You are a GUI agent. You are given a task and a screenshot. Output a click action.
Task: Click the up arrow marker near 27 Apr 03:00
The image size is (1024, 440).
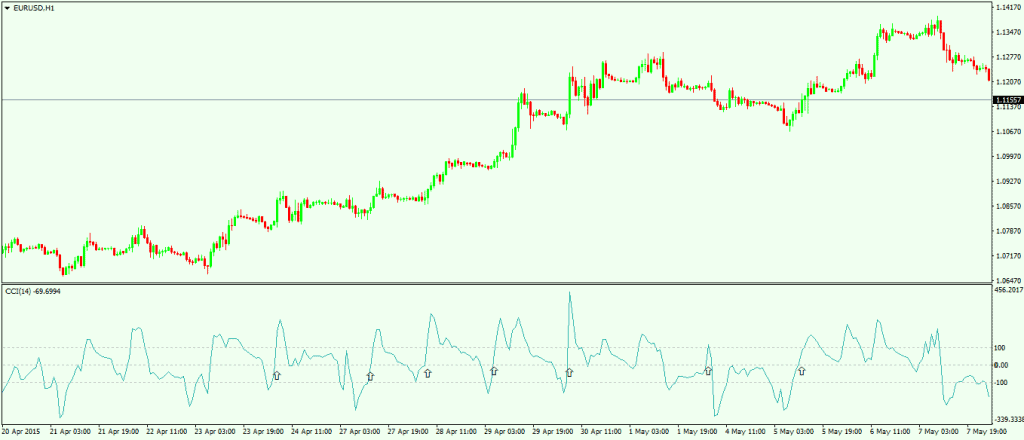point(370,376)
